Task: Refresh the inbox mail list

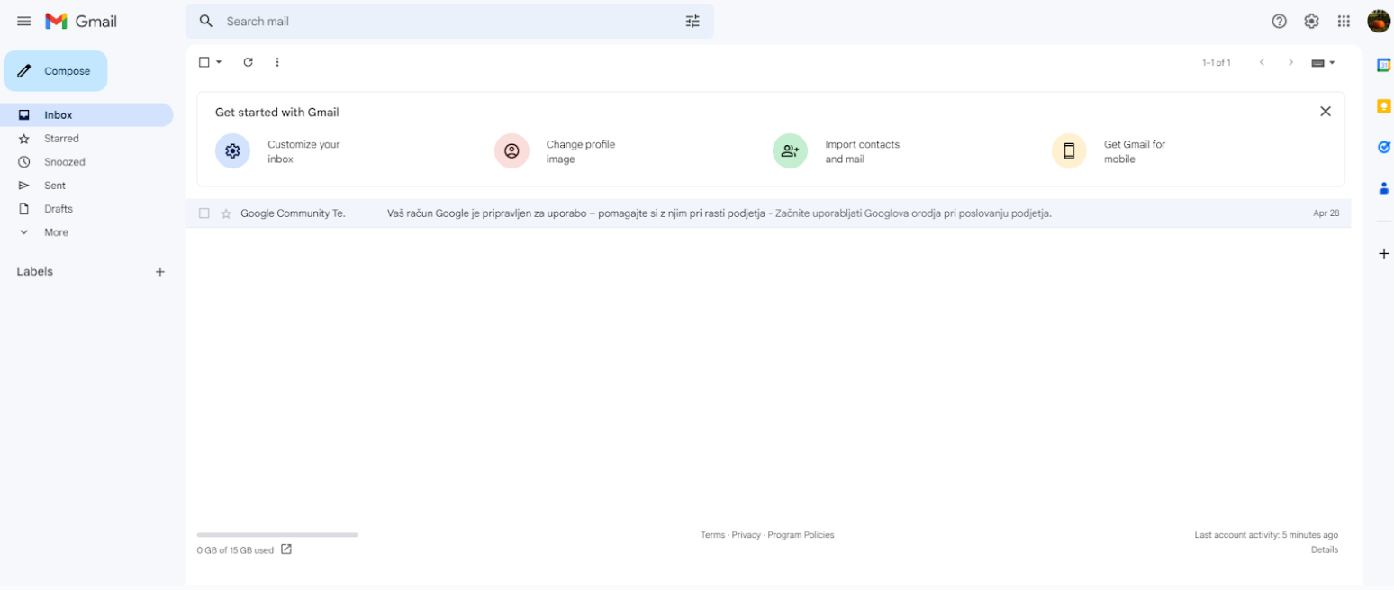Action: 248,62
